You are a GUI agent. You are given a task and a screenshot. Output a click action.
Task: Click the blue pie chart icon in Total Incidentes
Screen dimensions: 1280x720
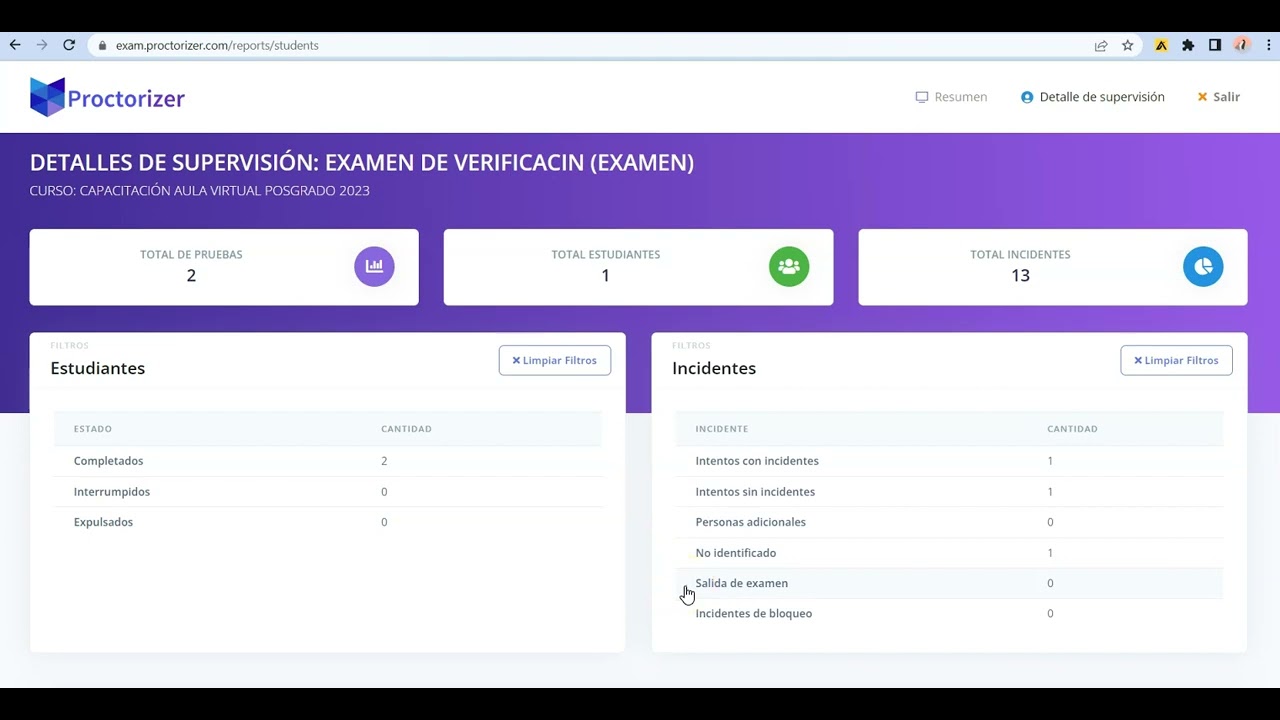click(x=1203, y=266)
